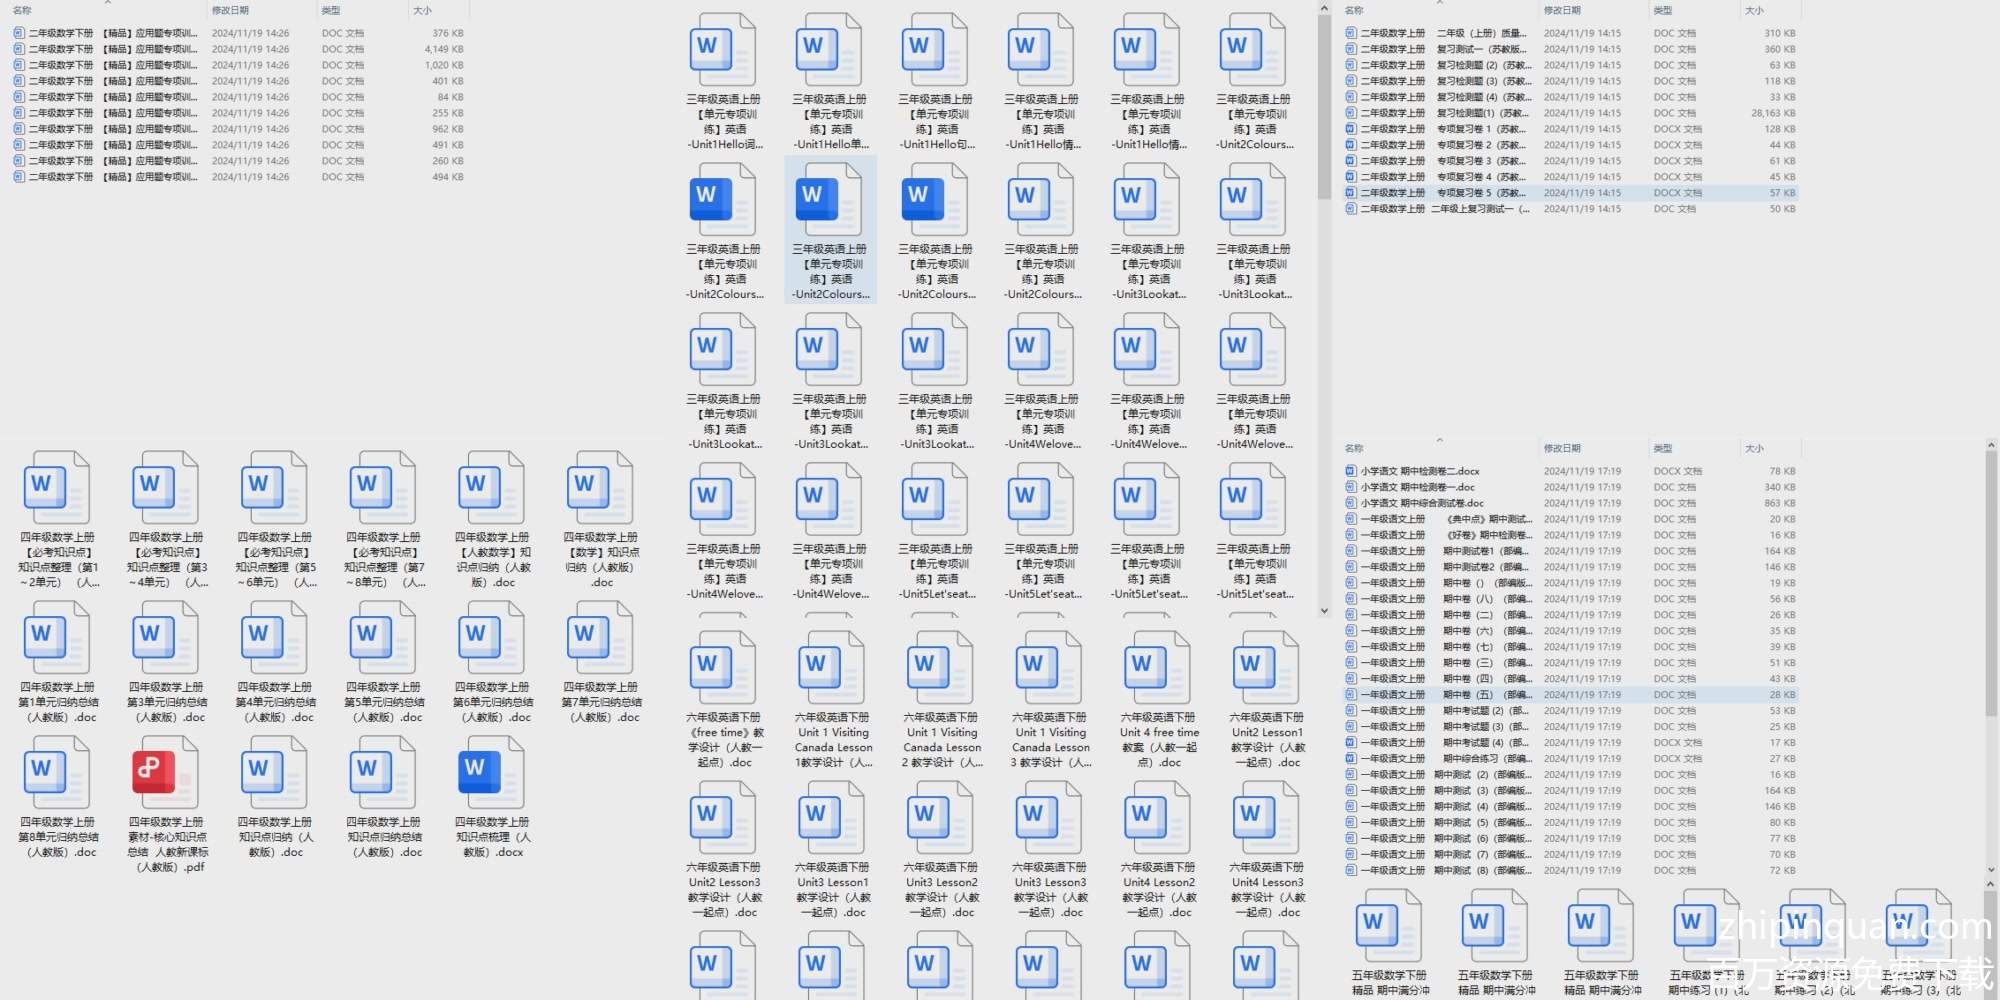
Task: Sort top-left list by 修改日期 column header
Action: pyautogui.click(x=230, y=11)
